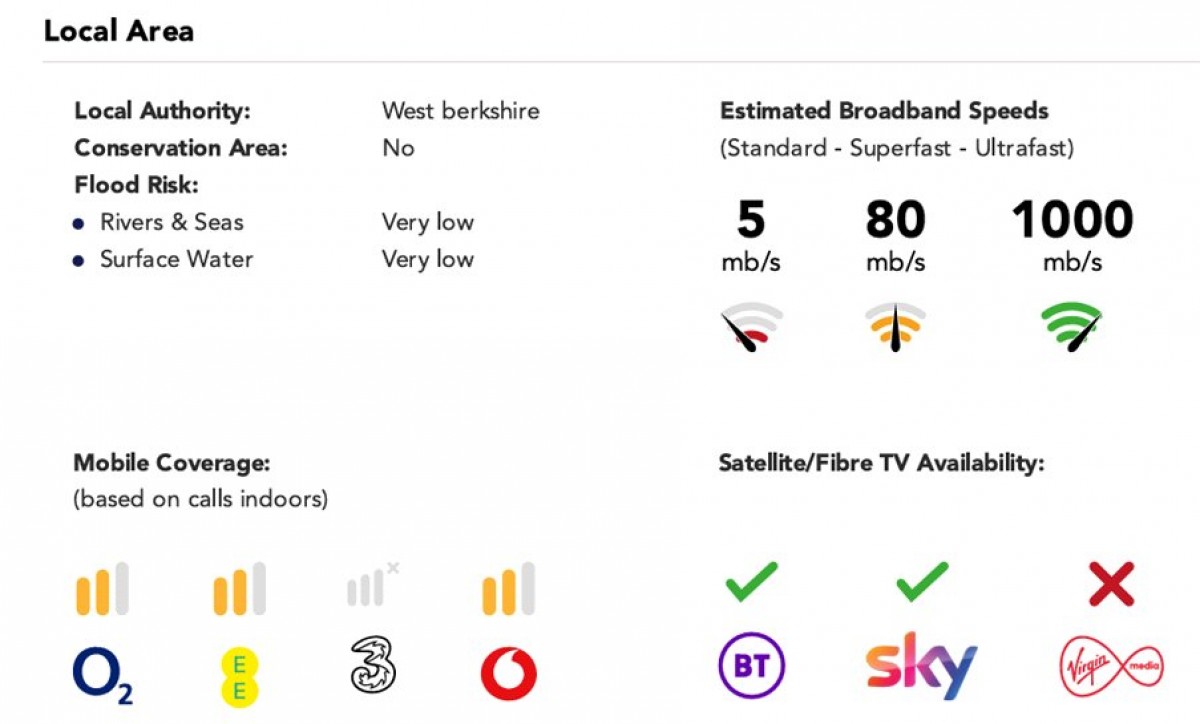
Task: Click the green ultrafast-speed gauge icon
Action: click(1071, 327)
